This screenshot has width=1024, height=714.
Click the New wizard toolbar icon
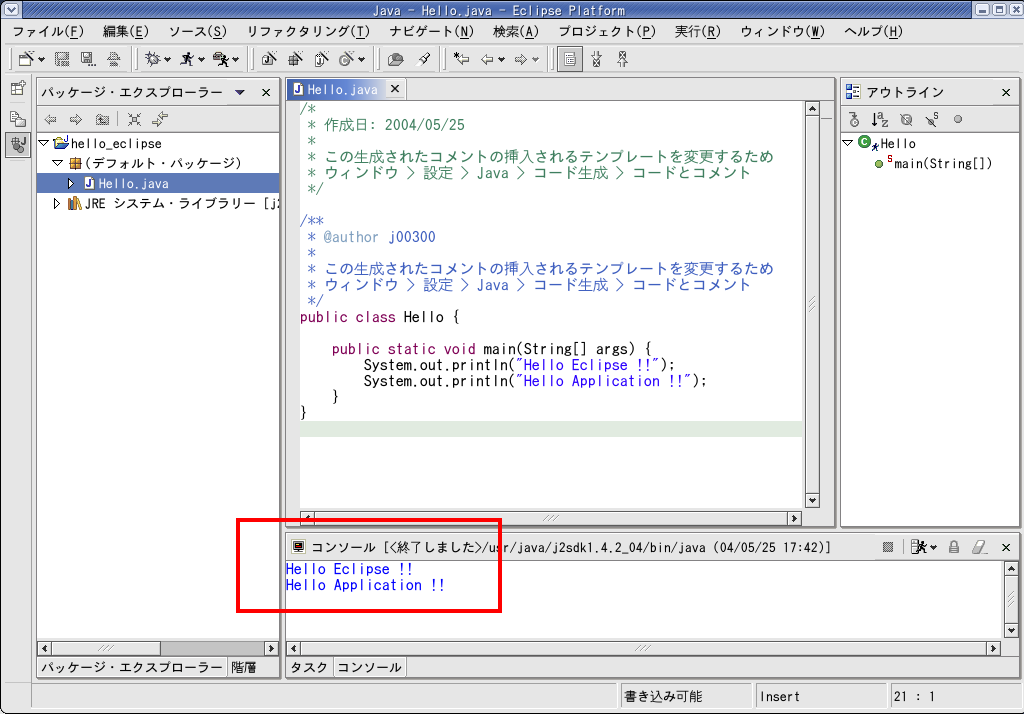click(26, 59)
